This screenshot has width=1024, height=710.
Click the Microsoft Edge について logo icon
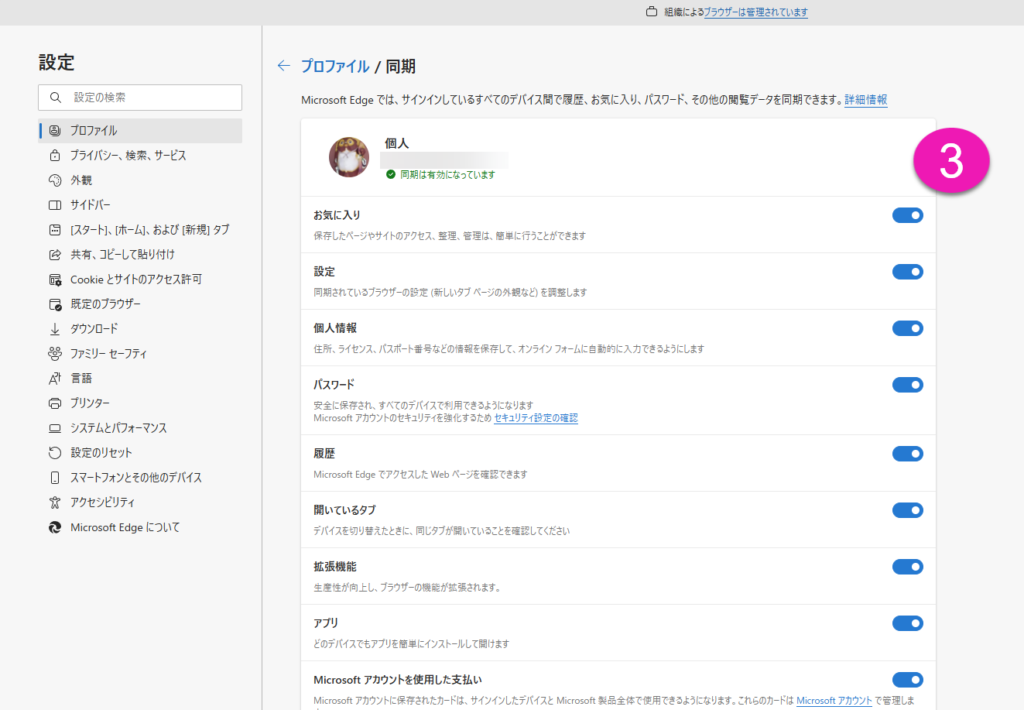pyautogui.click(x=55, y=527)
